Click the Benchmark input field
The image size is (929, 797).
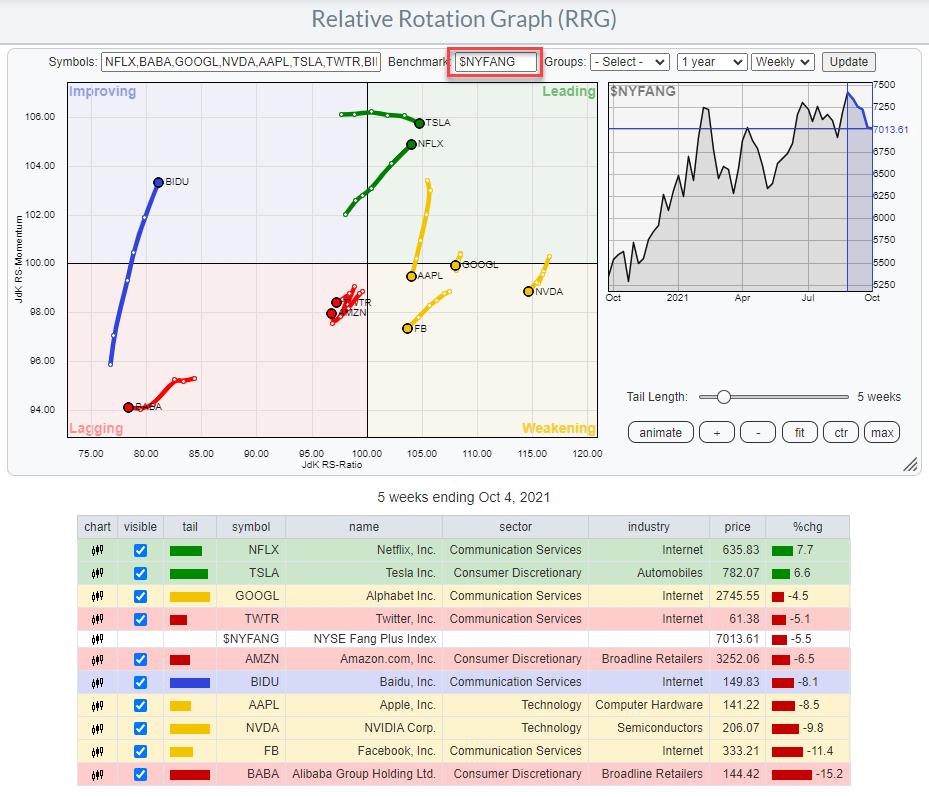[496, 62]
